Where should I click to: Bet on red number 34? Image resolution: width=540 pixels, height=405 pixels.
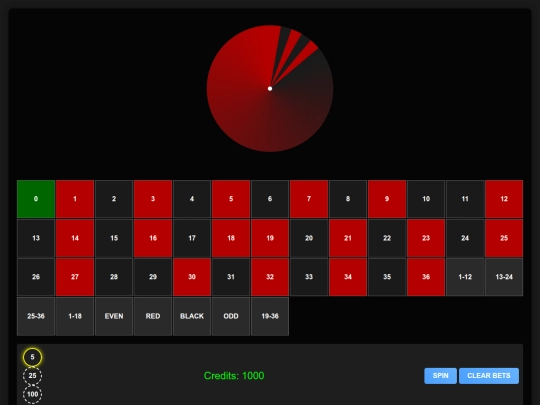tap(348, 277)
